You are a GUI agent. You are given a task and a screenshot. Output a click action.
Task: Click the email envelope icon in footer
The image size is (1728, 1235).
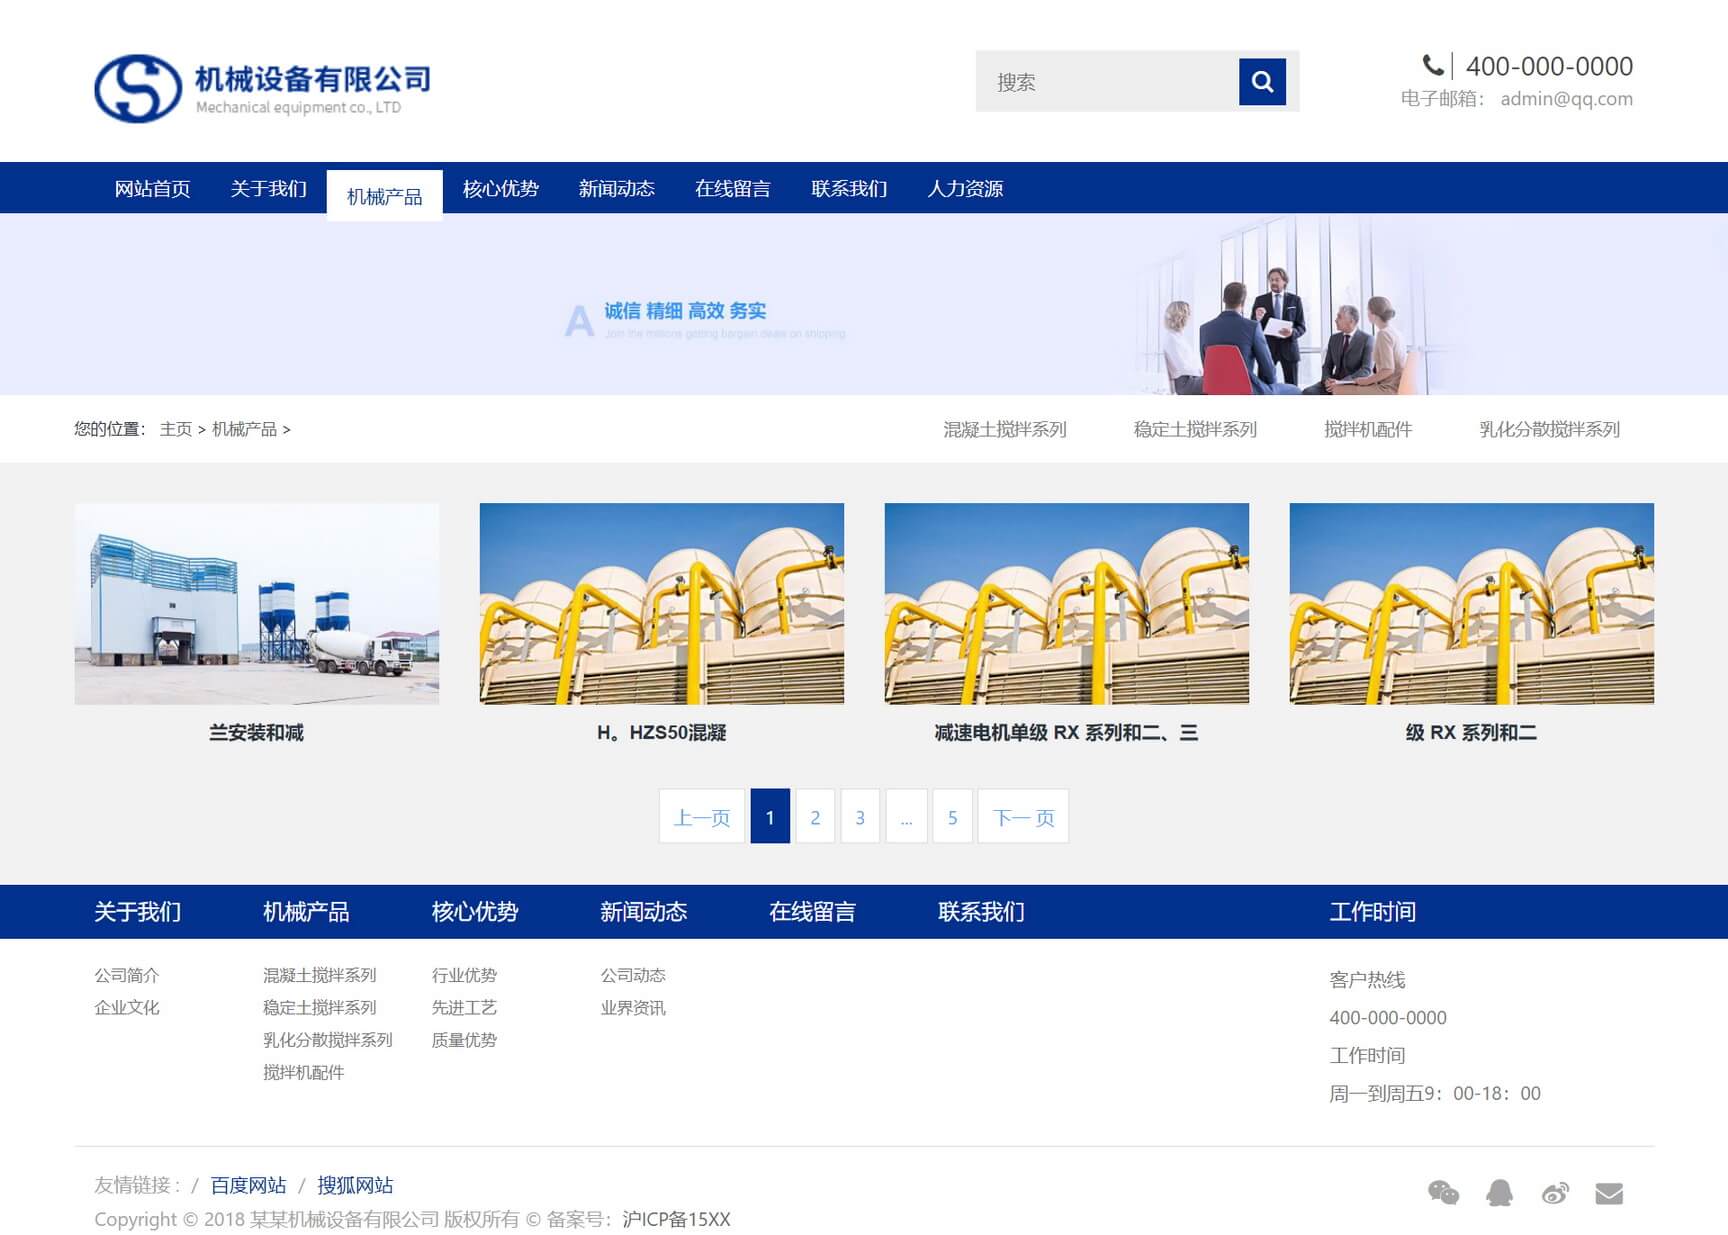pyautogui.click(x=1608, y=1193)
